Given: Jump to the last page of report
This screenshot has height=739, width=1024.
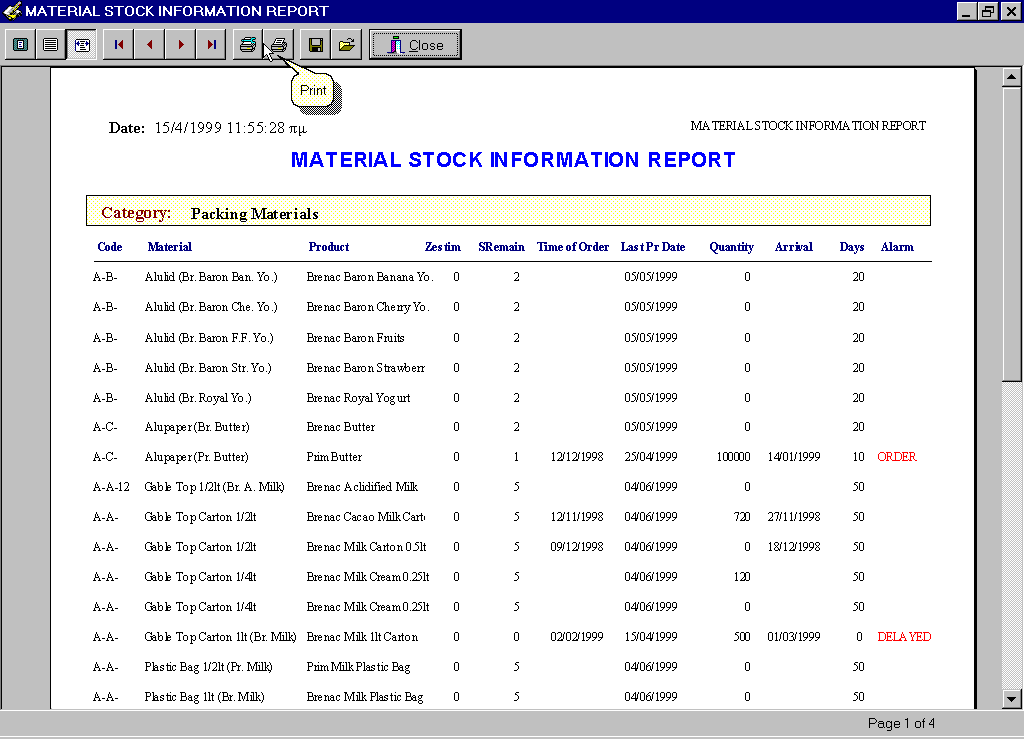Looking at the screenshot, I should (212, 45).
